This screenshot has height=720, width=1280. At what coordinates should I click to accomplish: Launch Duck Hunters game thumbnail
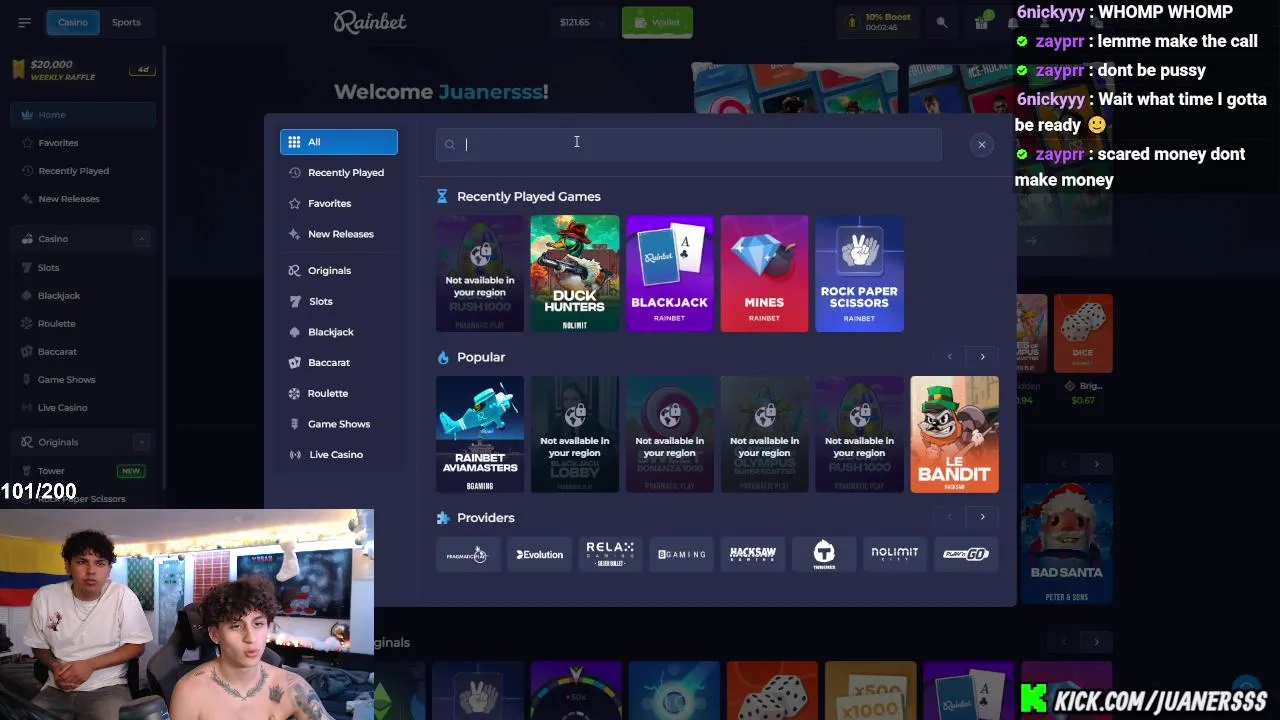coord(575,273)
